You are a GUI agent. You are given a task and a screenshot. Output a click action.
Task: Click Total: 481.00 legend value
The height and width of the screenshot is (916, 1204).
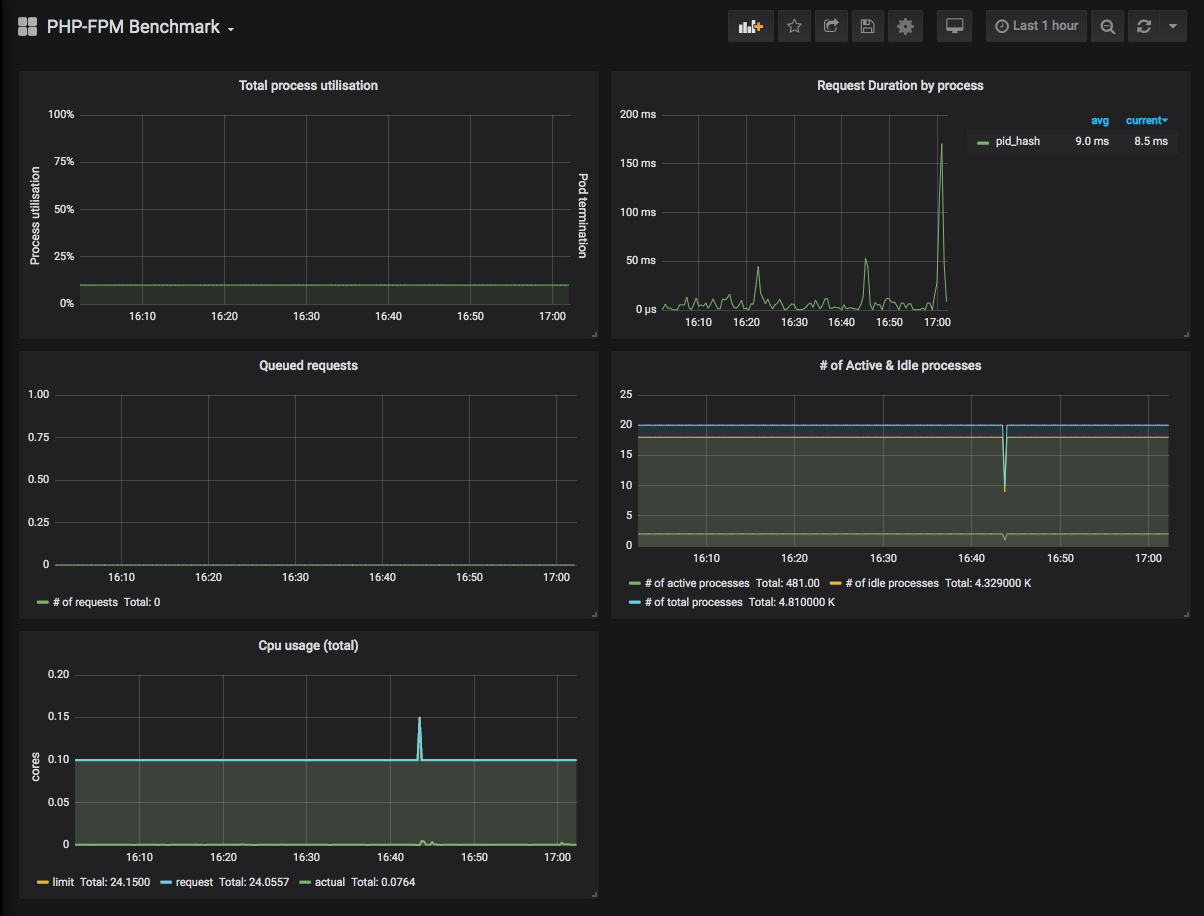[787, 583]
